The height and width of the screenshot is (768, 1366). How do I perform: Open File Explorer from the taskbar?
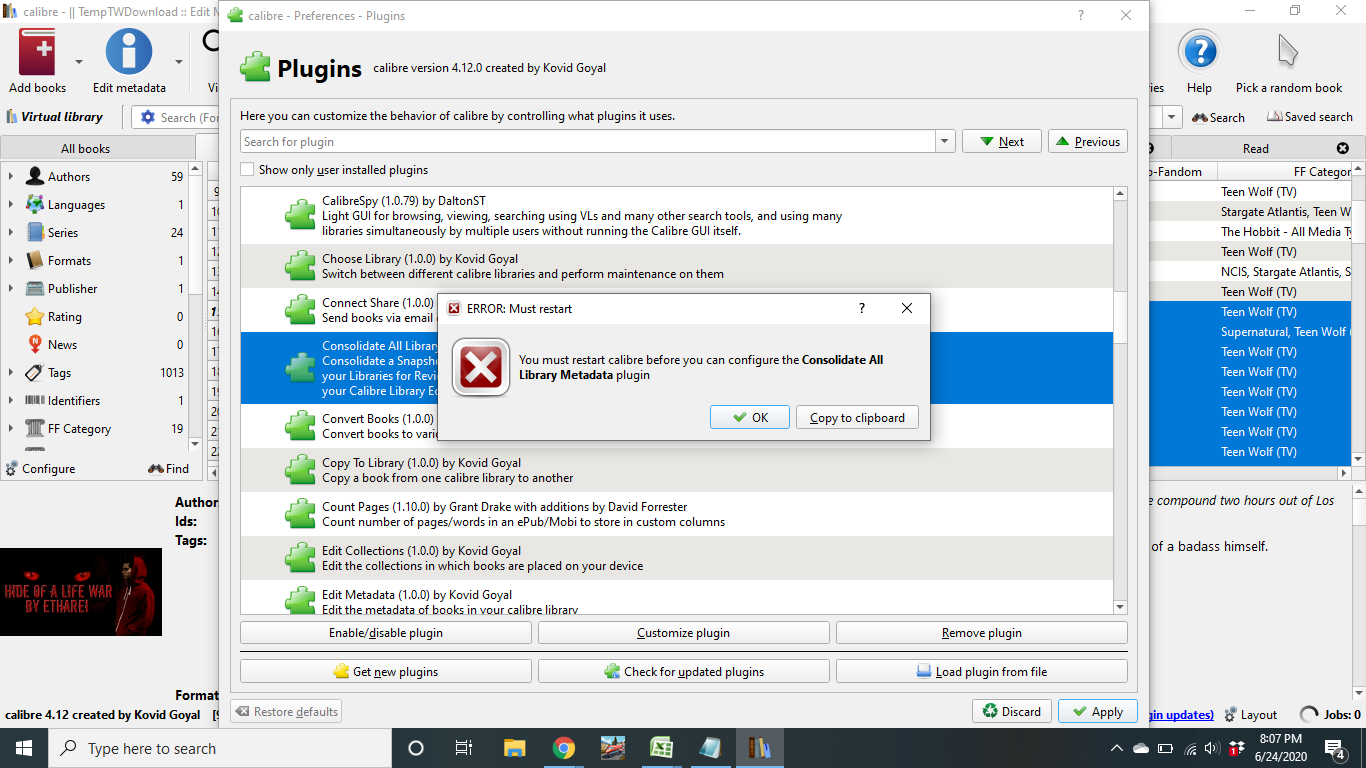pos(514,748)
